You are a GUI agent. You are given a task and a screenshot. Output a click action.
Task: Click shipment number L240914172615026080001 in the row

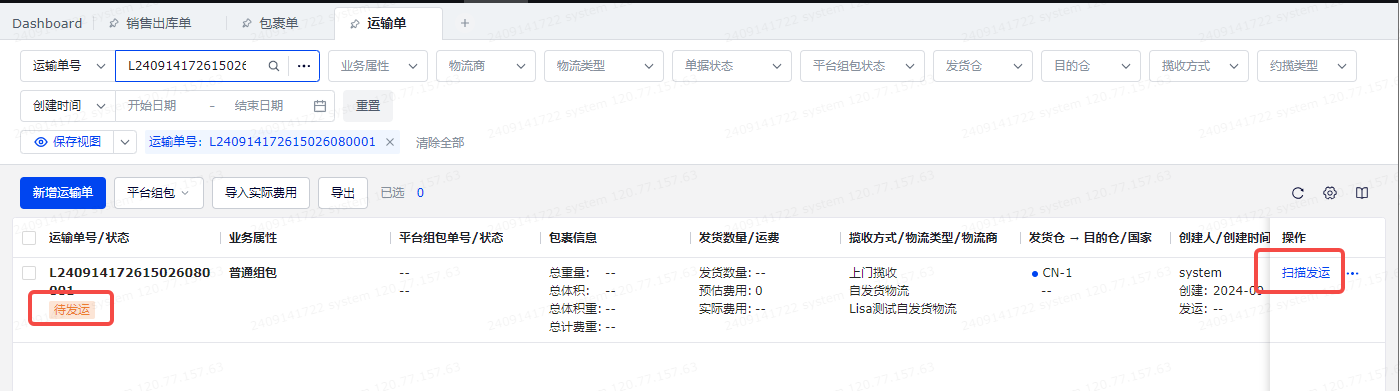(130, 281)
